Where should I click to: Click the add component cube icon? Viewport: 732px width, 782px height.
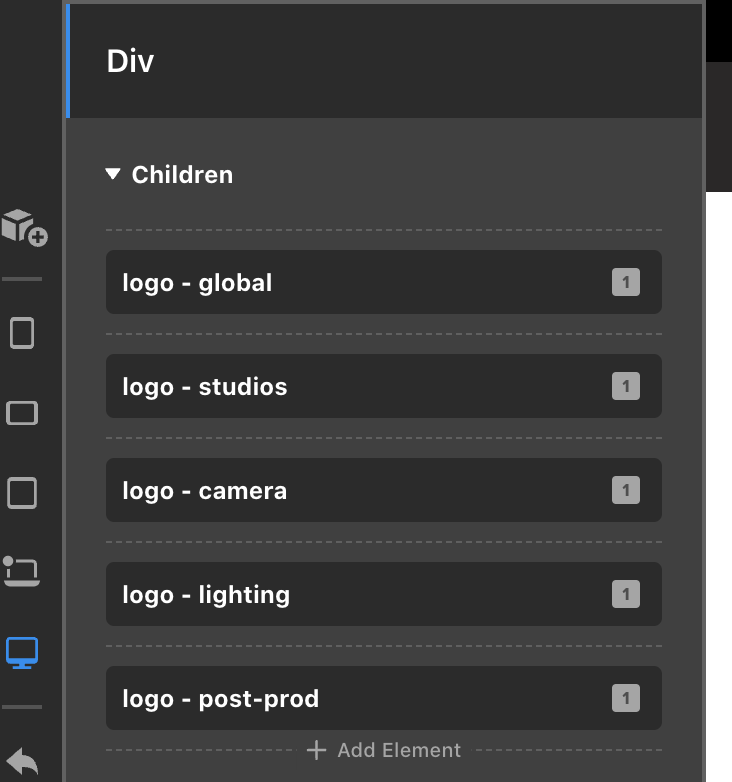point(24,228)
